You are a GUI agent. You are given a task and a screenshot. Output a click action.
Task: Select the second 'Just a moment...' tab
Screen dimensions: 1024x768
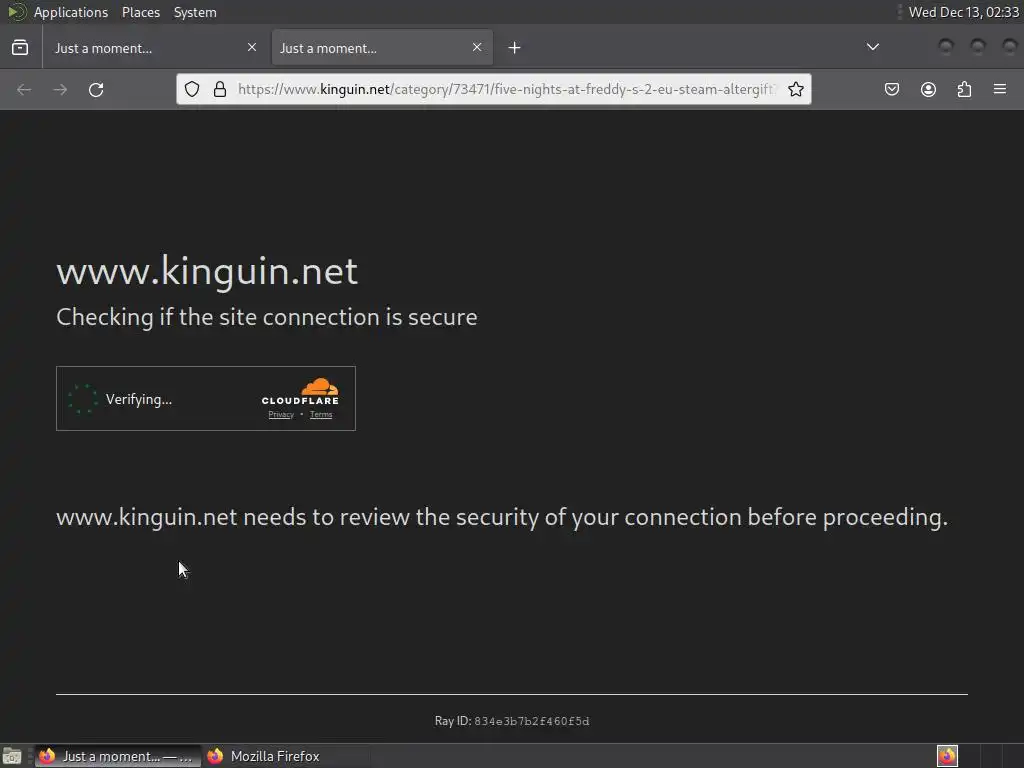pyautogui.click(x=382, y=48)
